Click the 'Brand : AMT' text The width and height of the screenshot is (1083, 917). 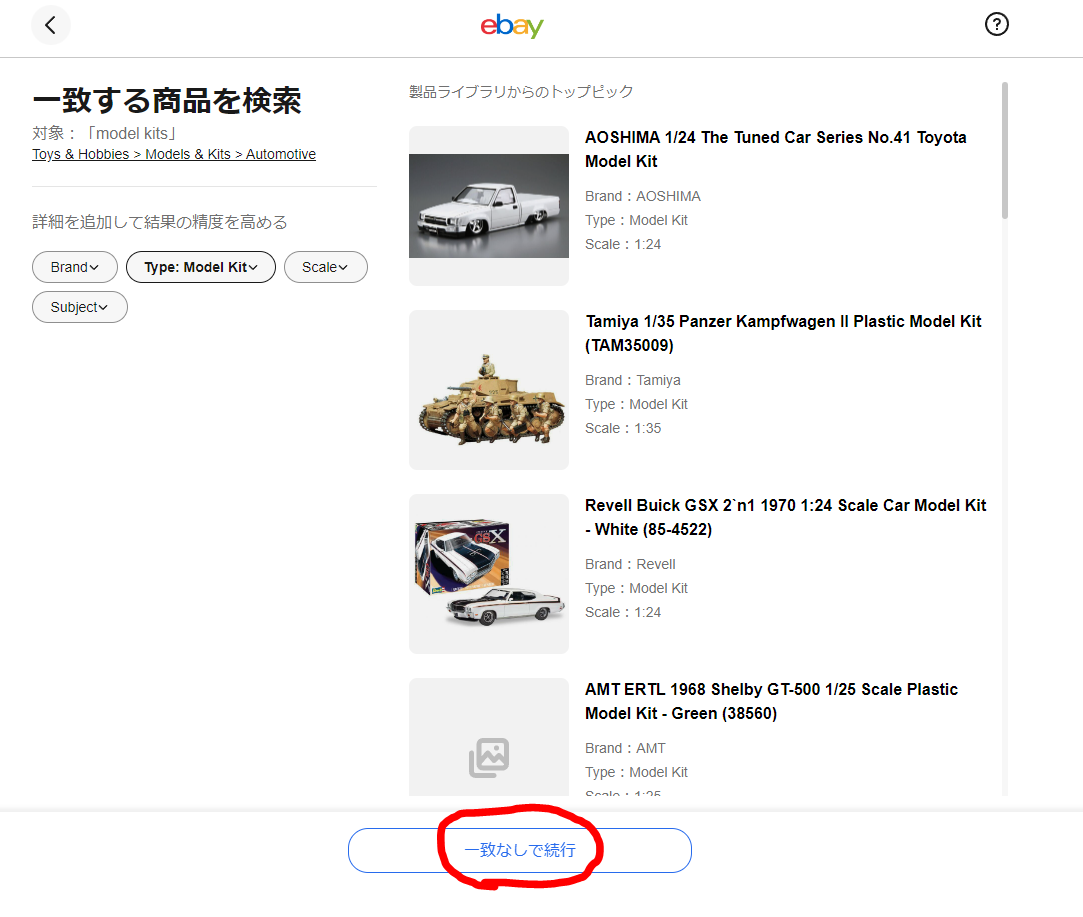click(625, 749)
